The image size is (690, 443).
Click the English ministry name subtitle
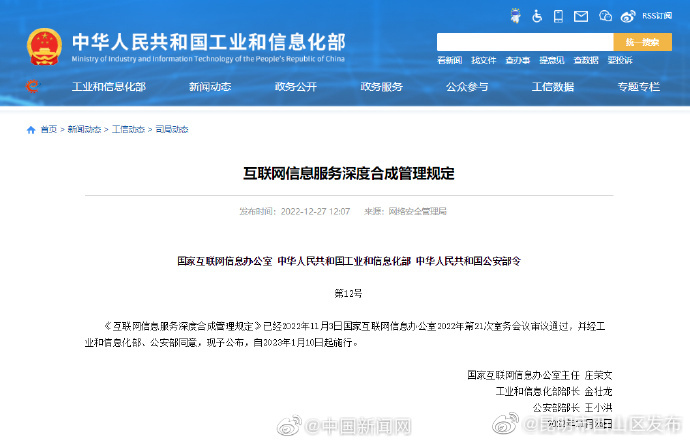coord(208,59)
